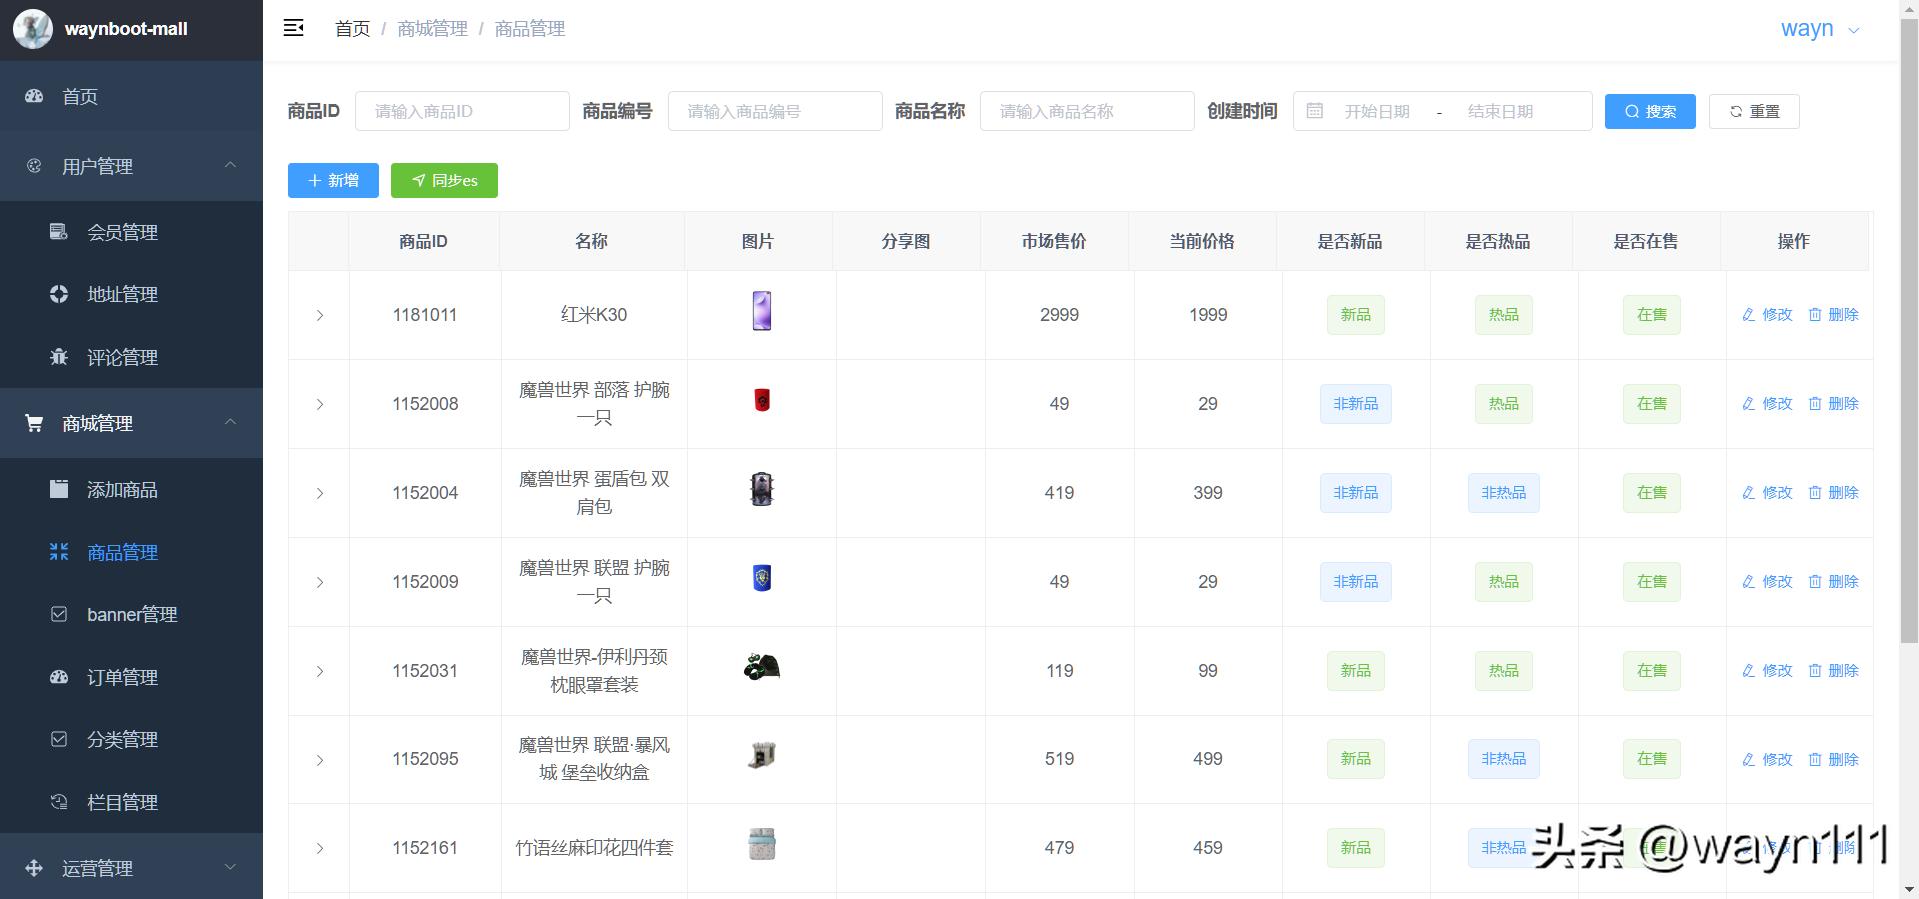Click the 红米K30 product thumbnail
1919x899 pixels.
(761, 312)
